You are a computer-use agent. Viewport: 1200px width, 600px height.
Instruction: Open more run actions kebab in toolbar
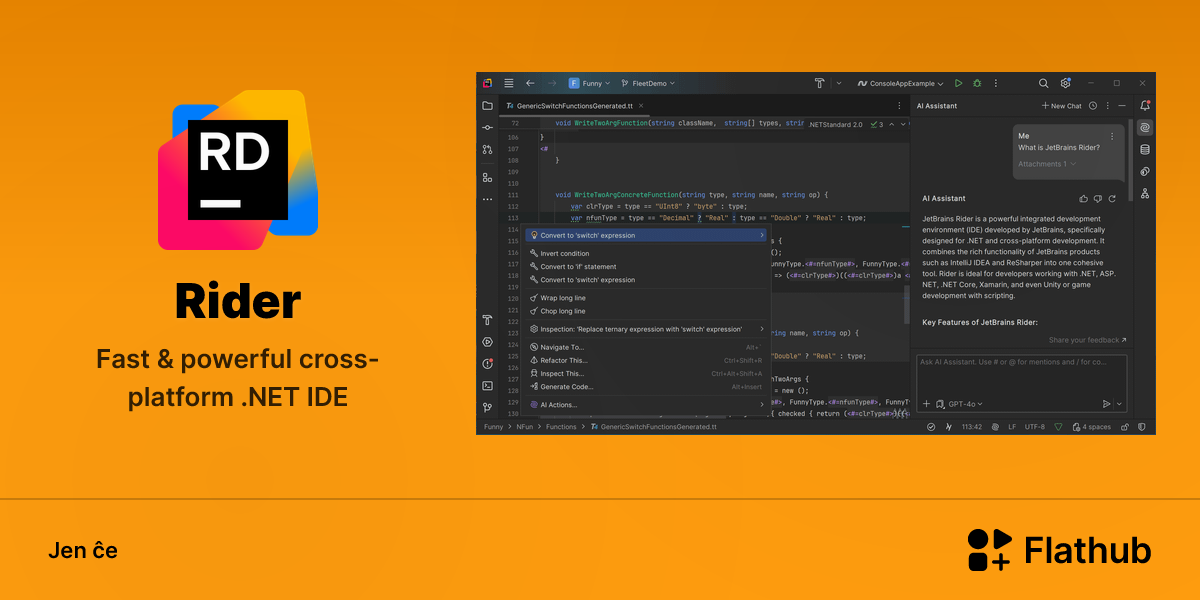point(995,83)
